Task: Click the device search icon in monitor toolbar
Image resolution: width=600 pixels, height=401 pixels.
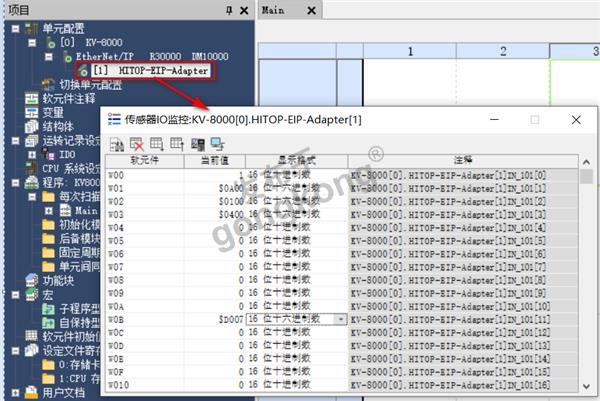Action: (x=116, y=144)
